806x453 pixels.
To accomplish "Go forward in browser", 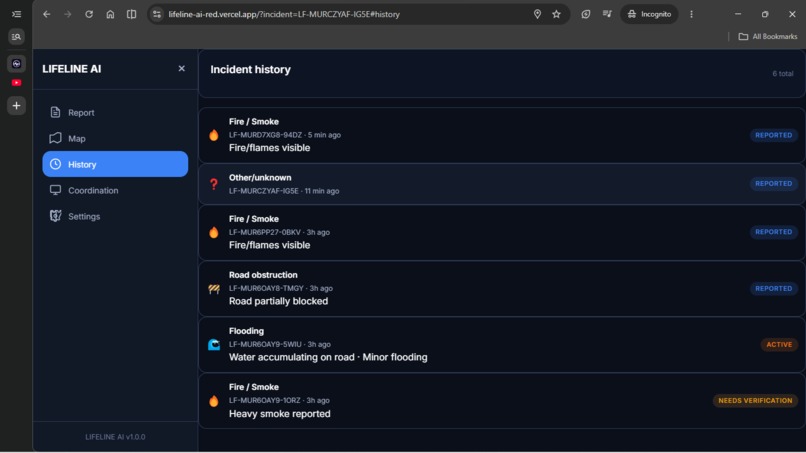I will 68,14.
